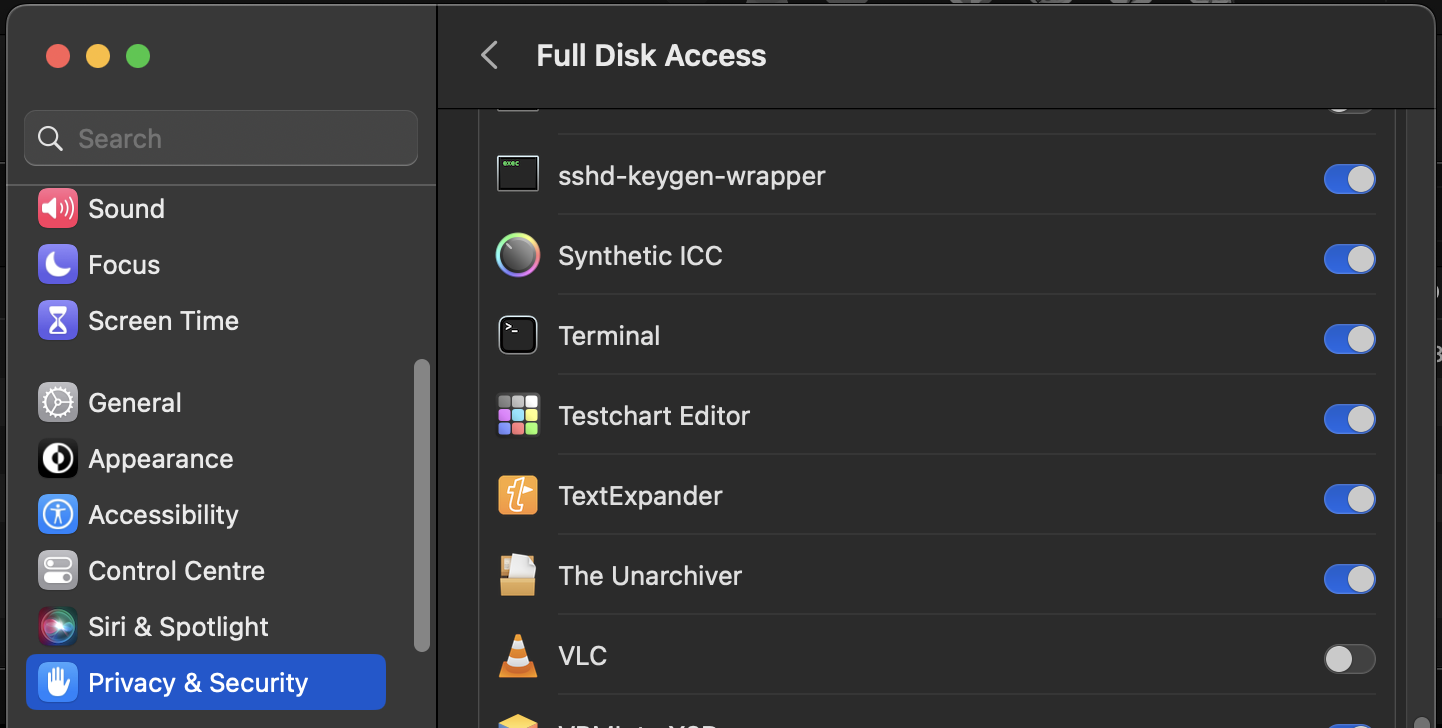Click The Unarchiver box icon
Image resolution: width=1442 pixels, height=728 pixels.
pyautogui.click(x=518, y=575)
